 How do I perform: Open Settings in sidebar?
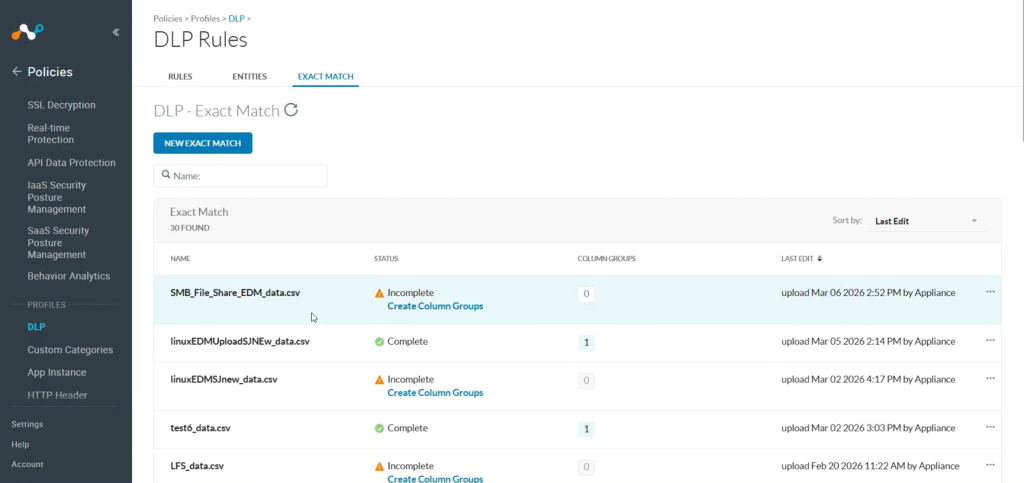27,424
